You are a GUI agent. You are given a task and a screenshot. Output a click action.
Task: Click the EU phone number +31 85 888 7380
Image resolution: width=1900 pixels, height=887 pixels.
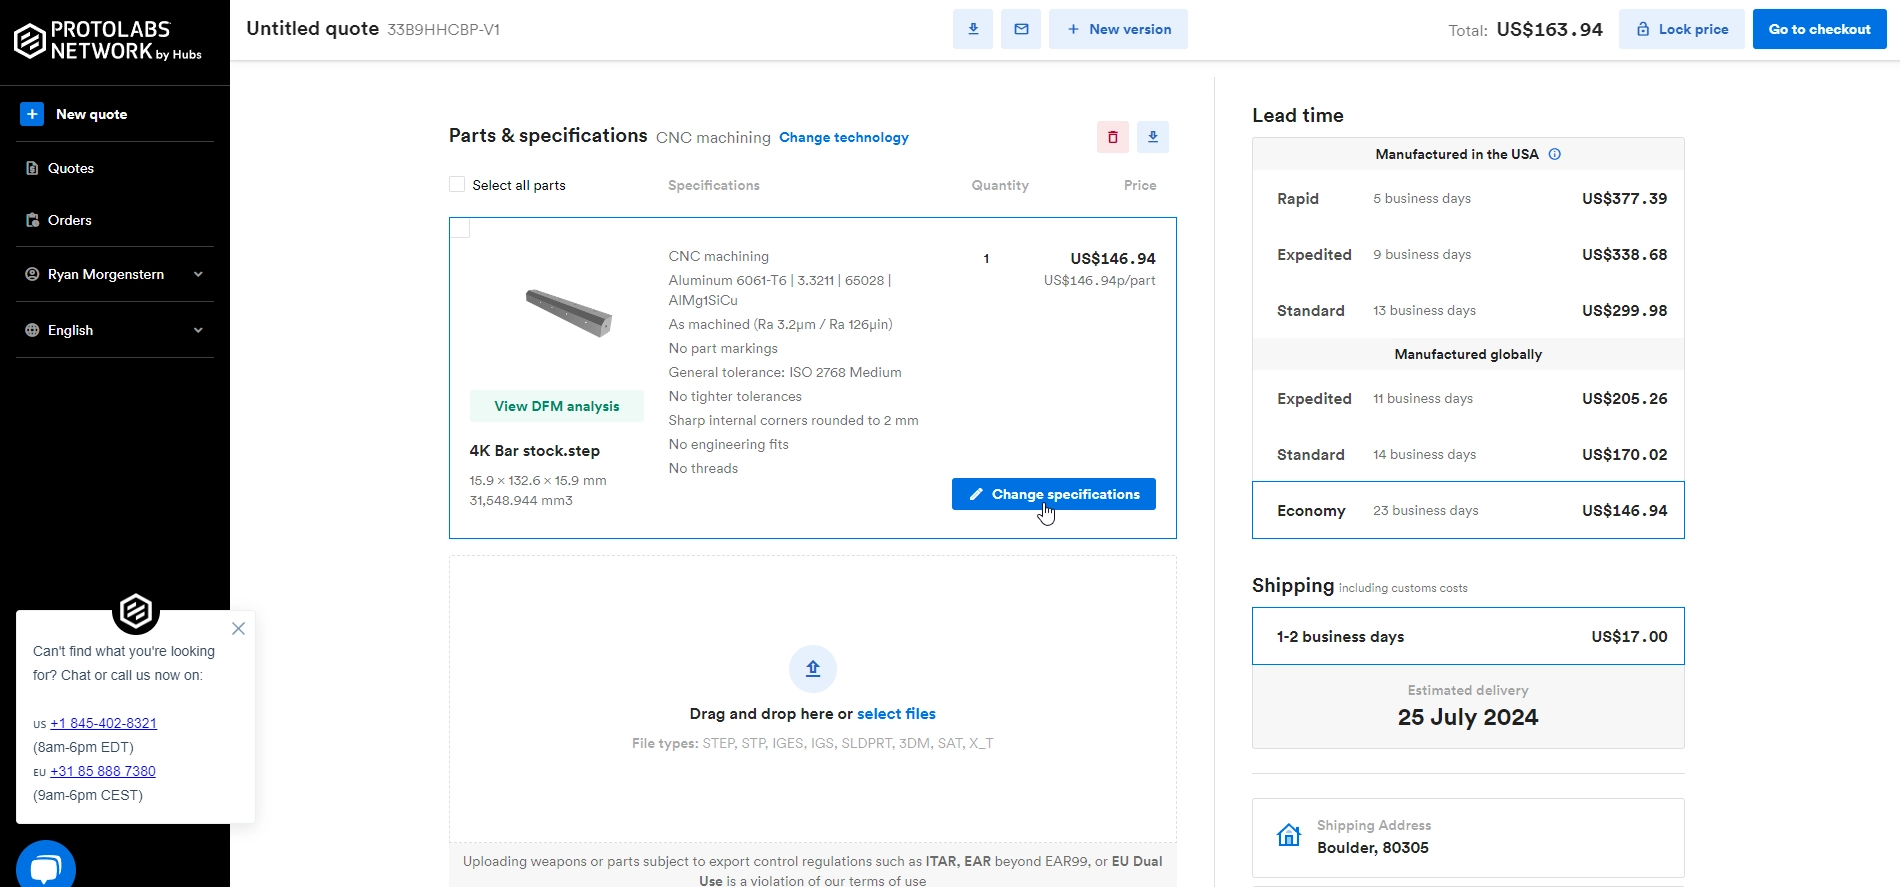[x=103, y=771]
